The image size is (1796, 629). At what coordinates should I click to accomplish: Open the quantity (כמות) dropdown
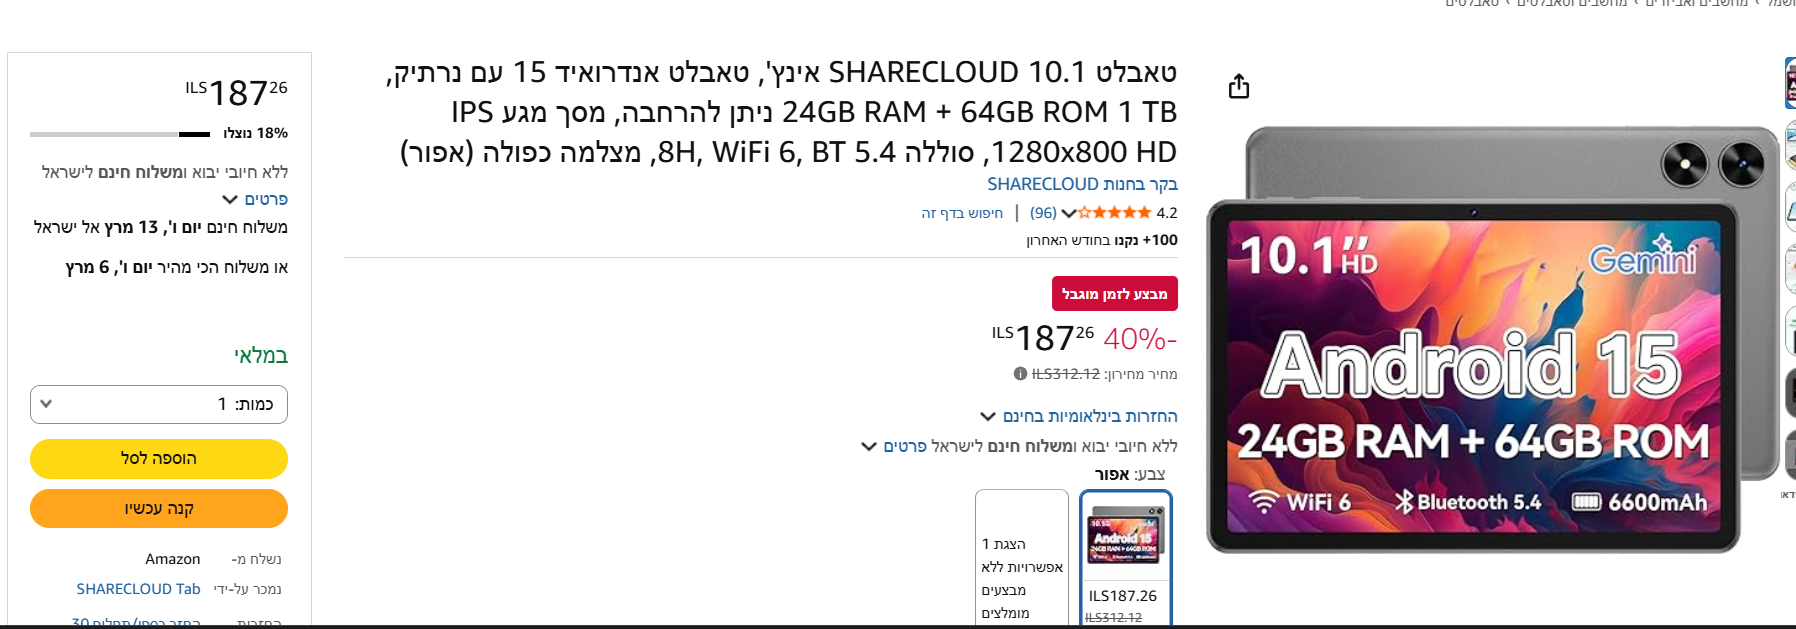[159, 404]
